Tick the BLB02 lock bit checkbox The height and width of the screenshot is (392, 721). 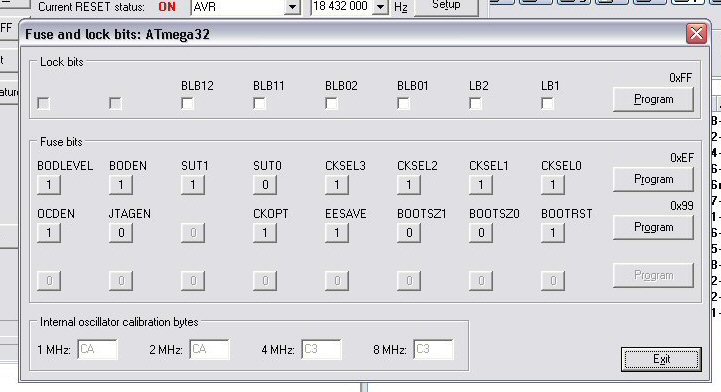pyautogui.click(x=332, y=103)
